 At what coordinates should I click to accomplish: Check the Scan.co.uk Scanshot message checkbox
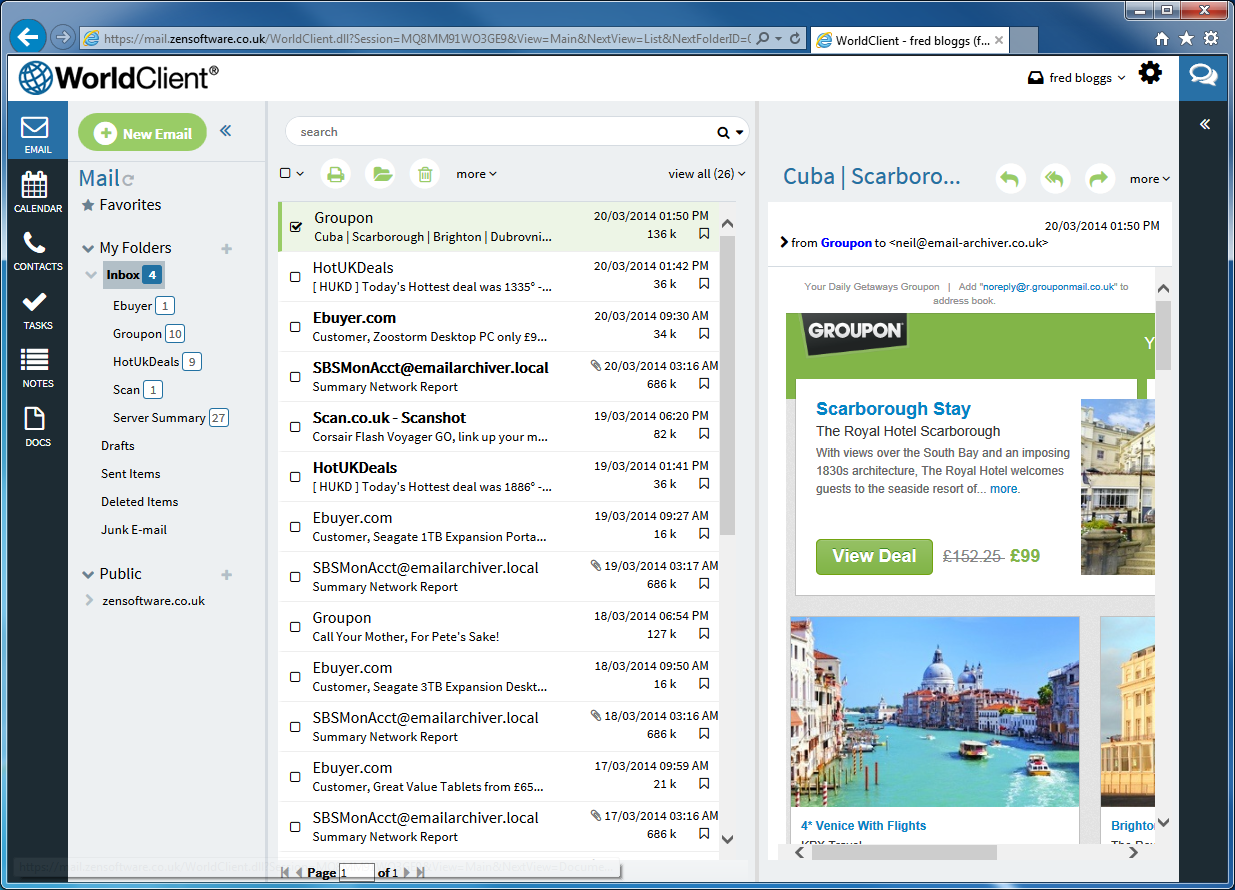[295, 427]
